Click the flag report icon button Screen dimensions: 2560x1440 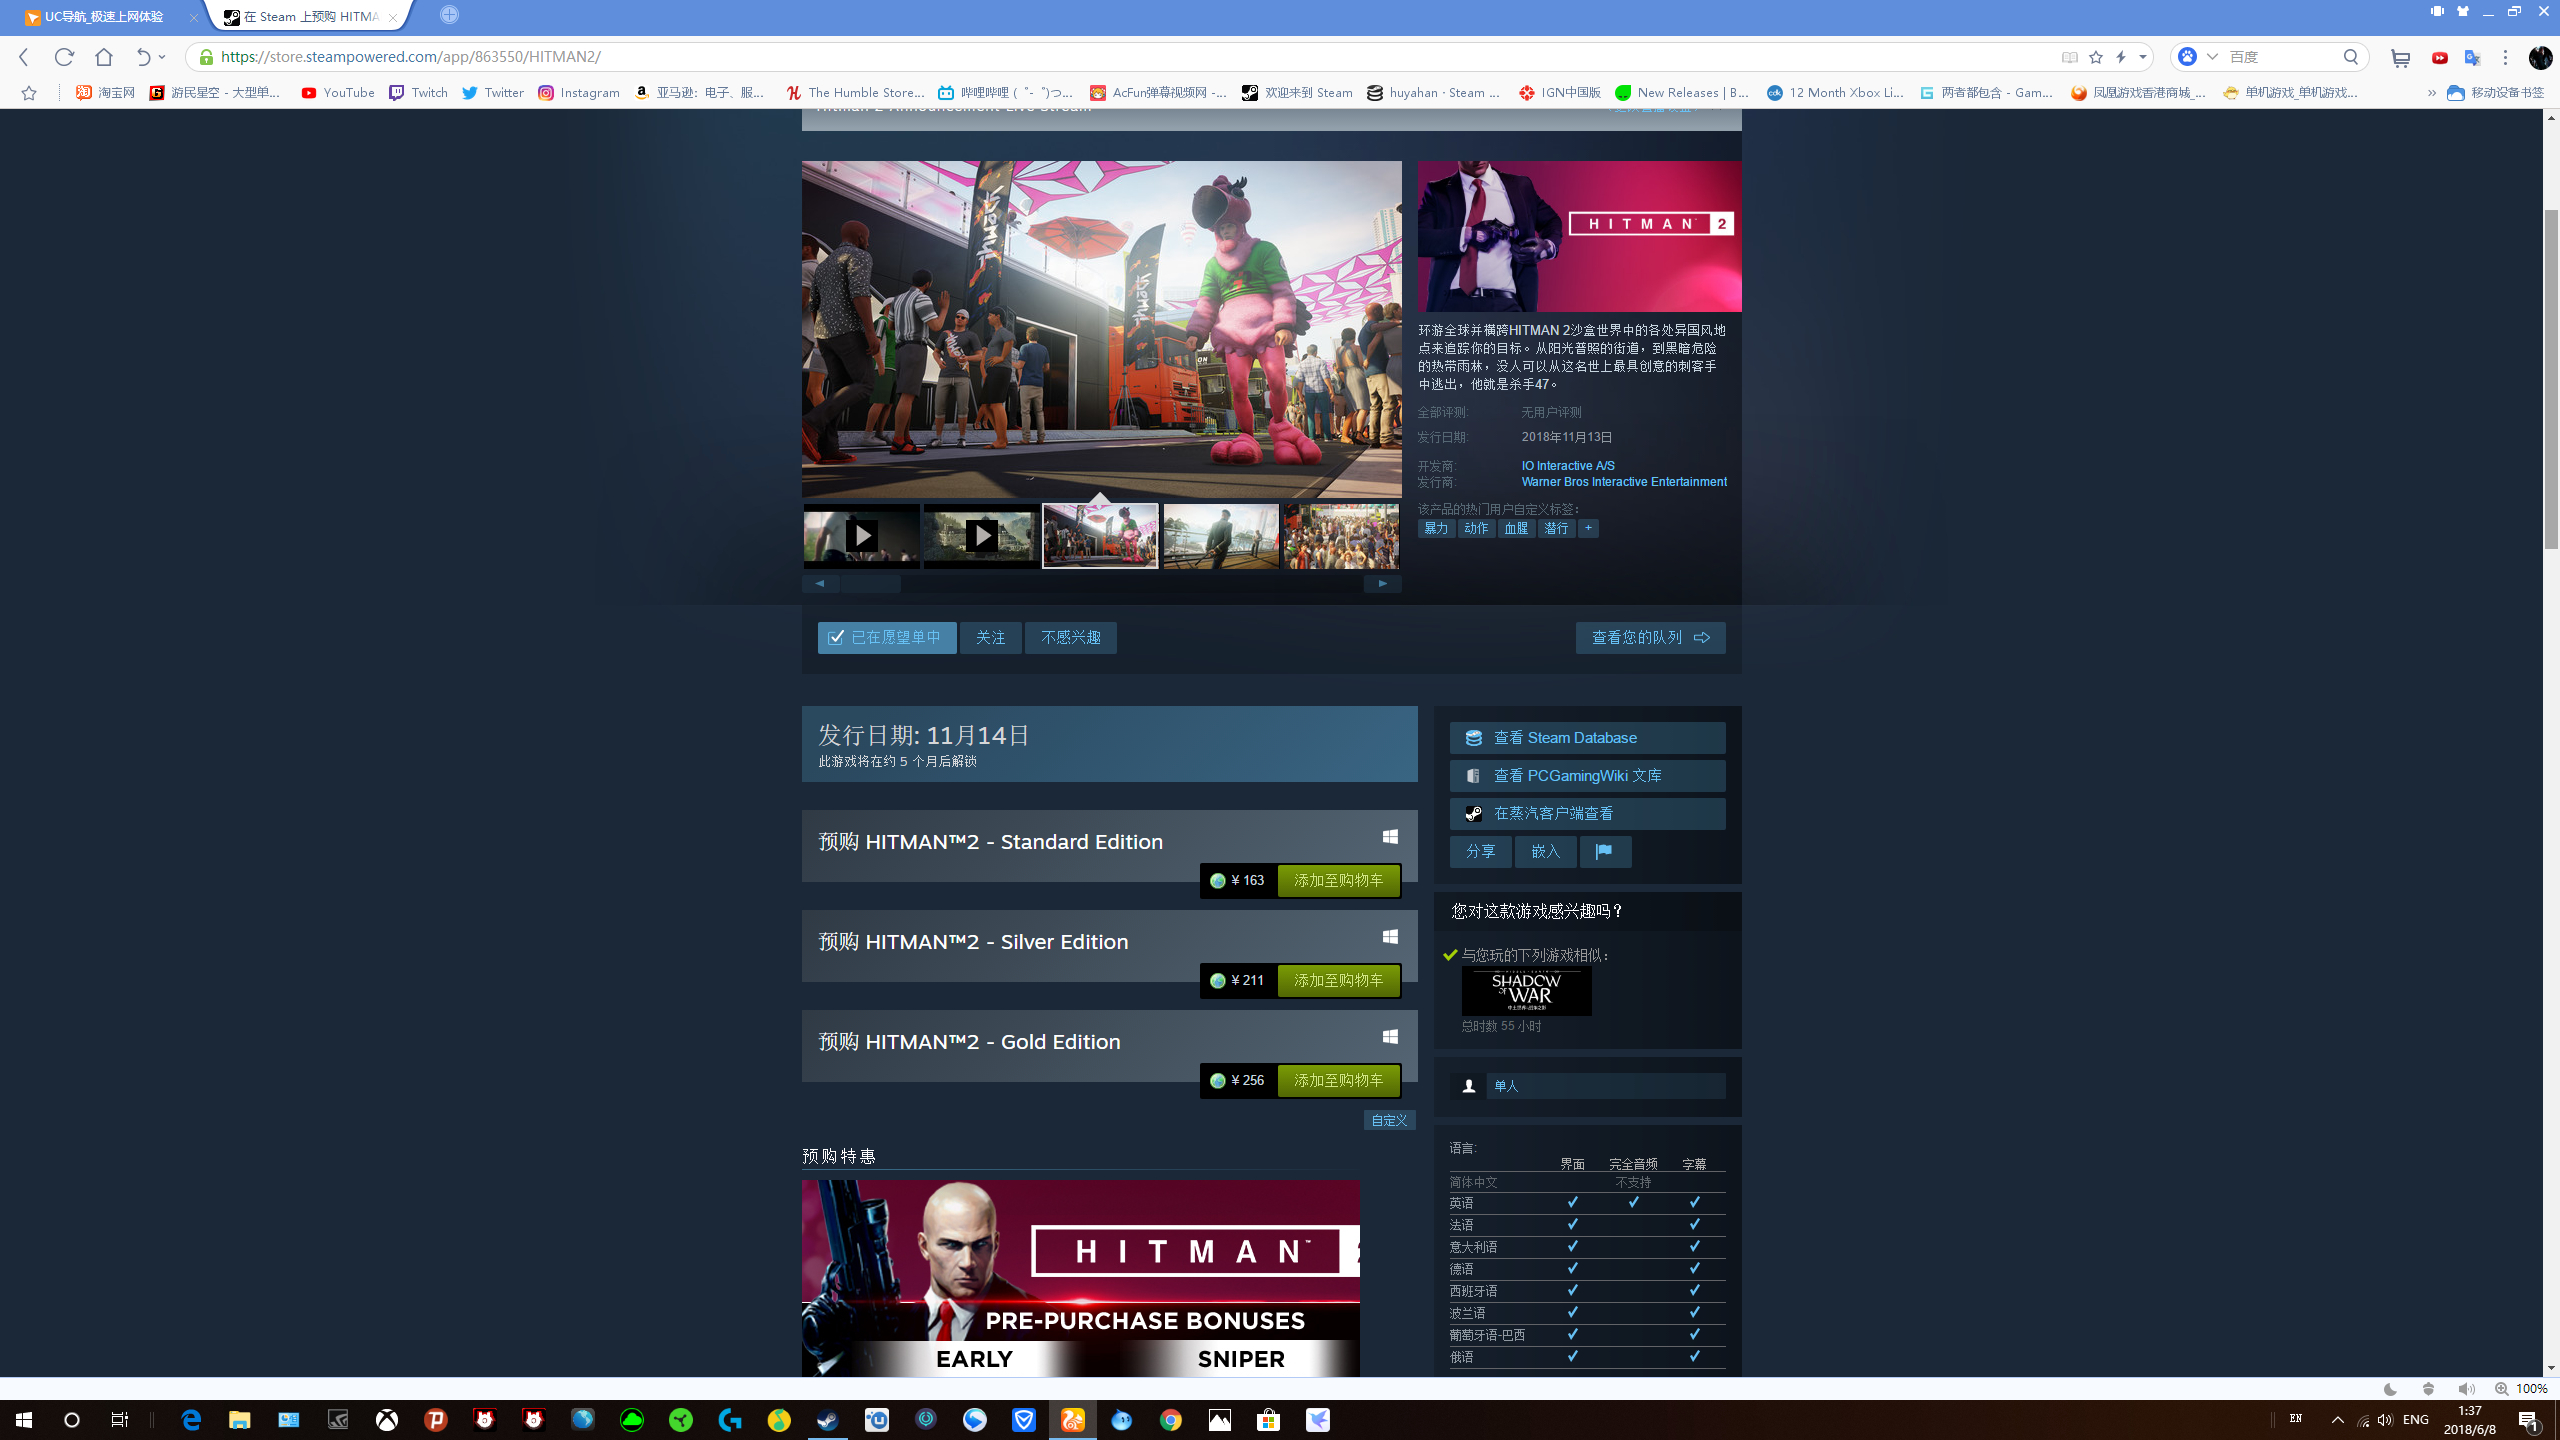(1605, 851)
